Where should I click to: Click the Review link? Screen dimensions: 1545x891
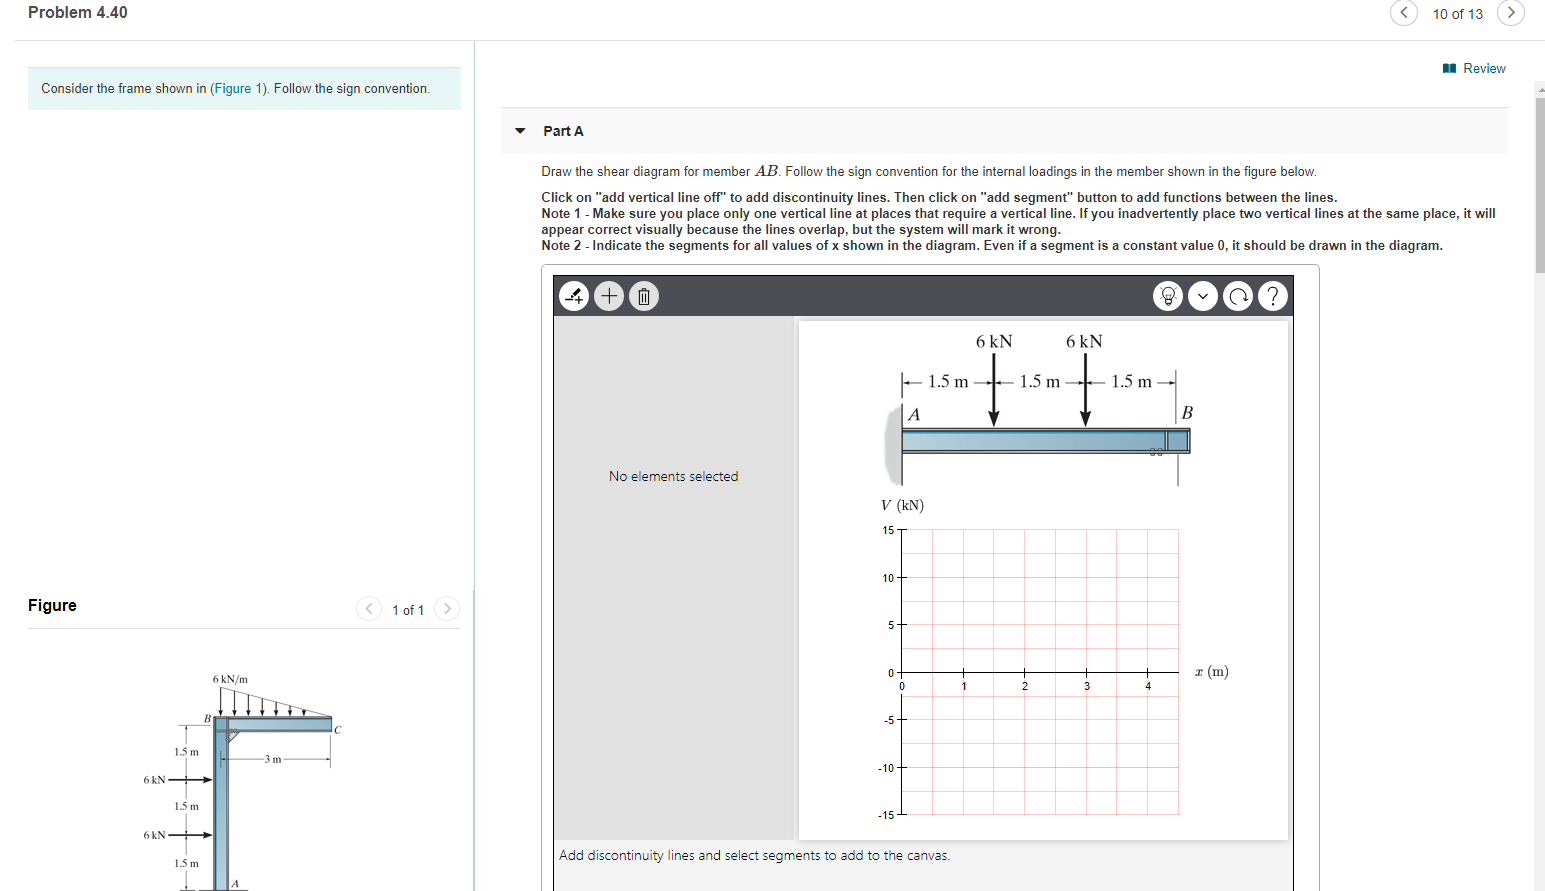point(1482,68)
